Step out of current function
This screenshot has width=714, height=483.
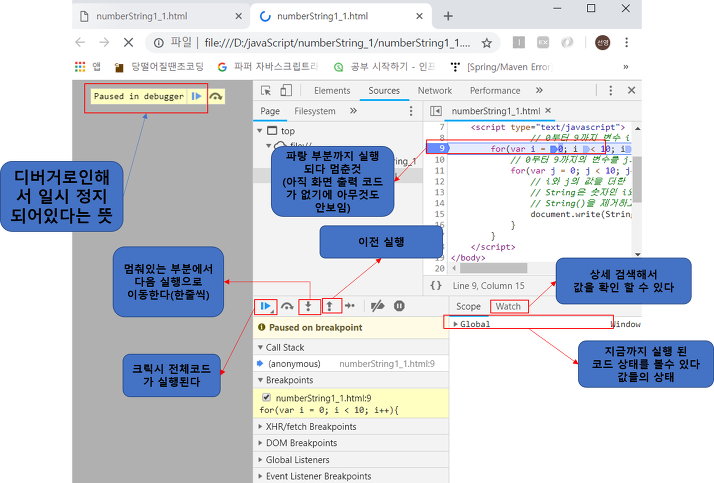[x=330, y=306]
